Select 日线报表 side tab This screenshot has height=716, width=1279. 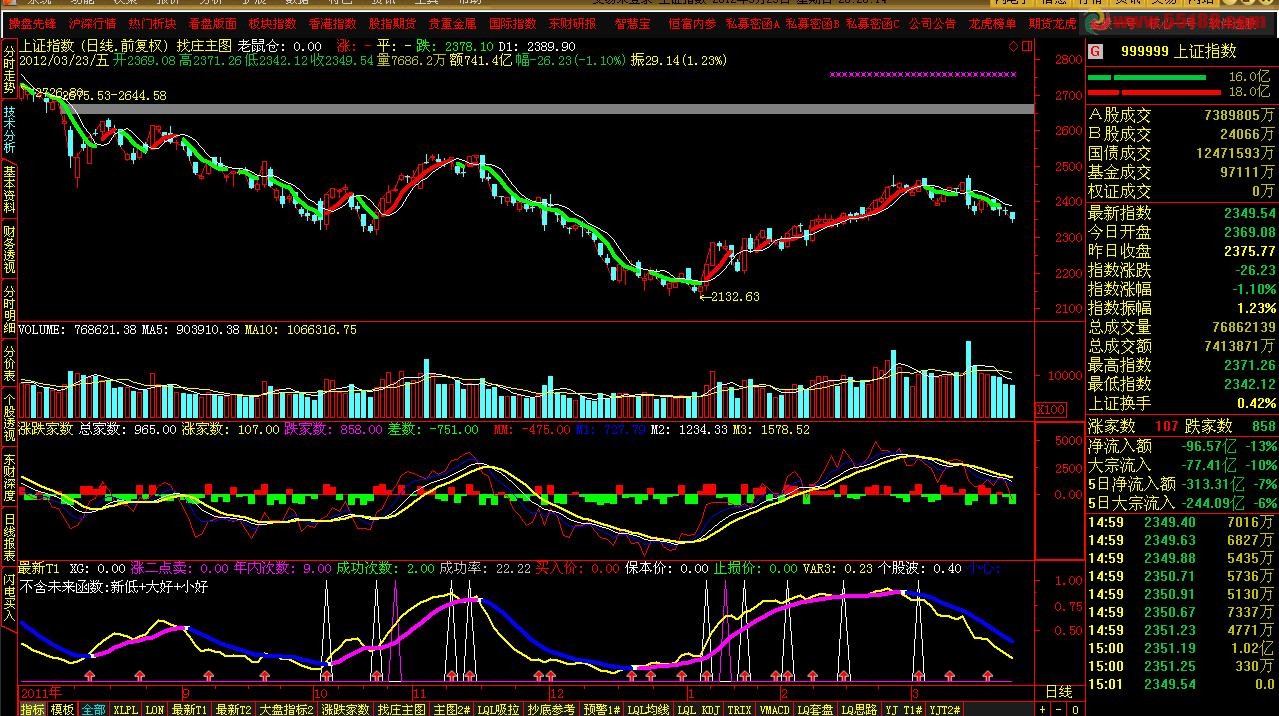point(9,538)
